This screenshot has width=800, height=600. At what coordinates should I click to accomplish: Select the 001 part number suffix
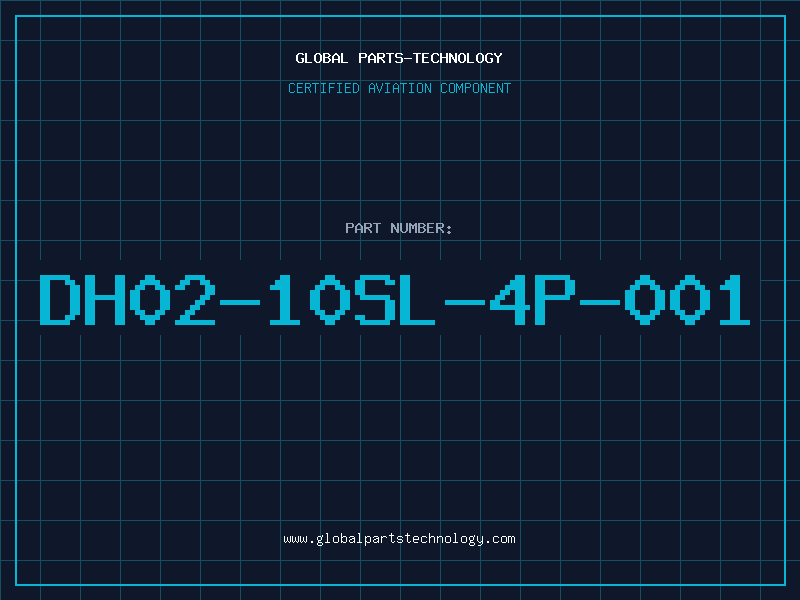pos(687,299)
